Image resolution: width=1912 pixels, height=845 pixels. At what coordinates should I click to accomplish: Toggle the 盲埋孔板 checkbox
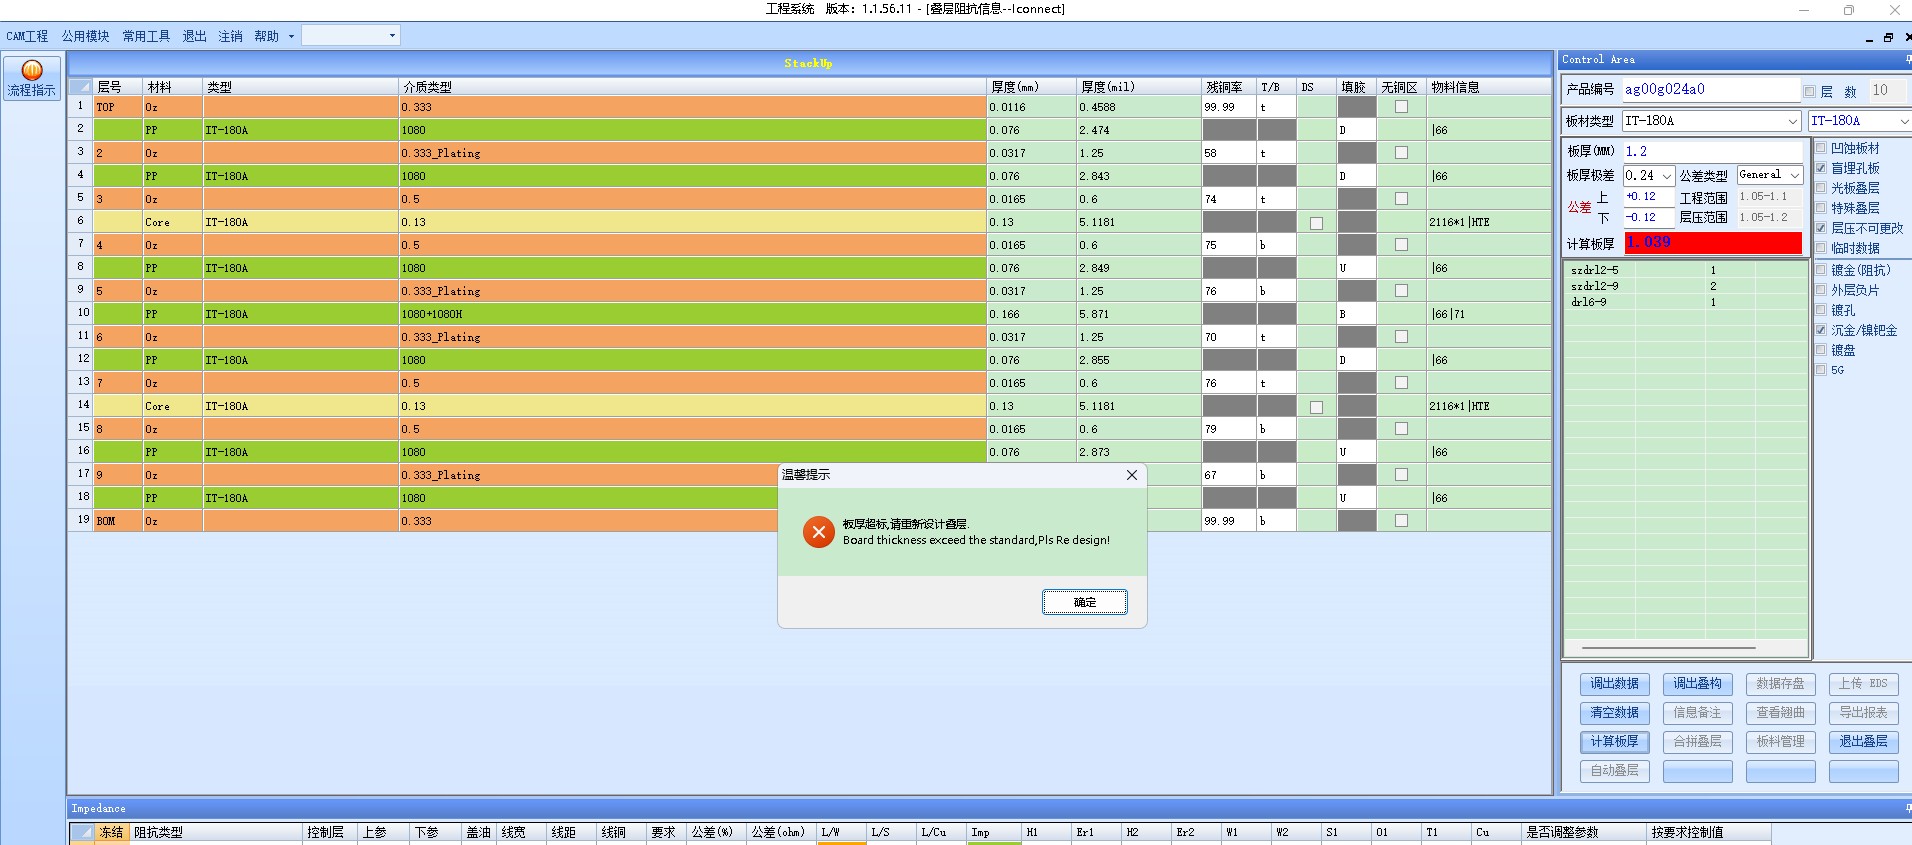[1821, 168]
